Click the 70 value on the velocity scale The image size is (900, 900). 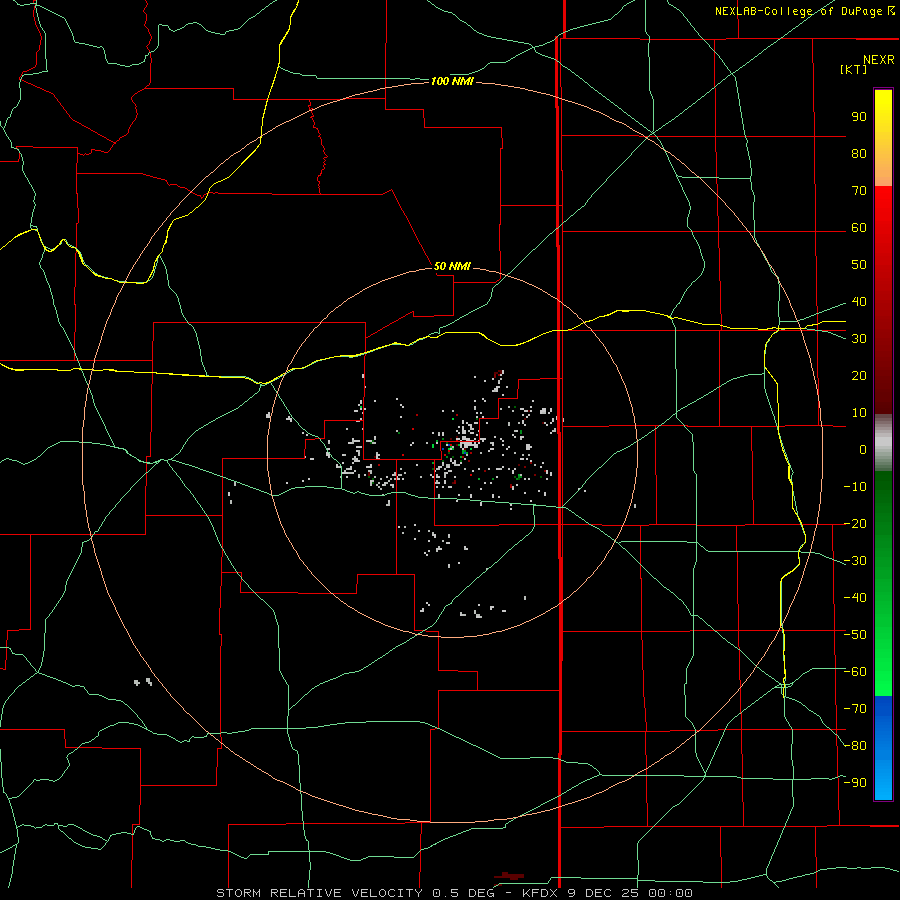click(859, 191)
